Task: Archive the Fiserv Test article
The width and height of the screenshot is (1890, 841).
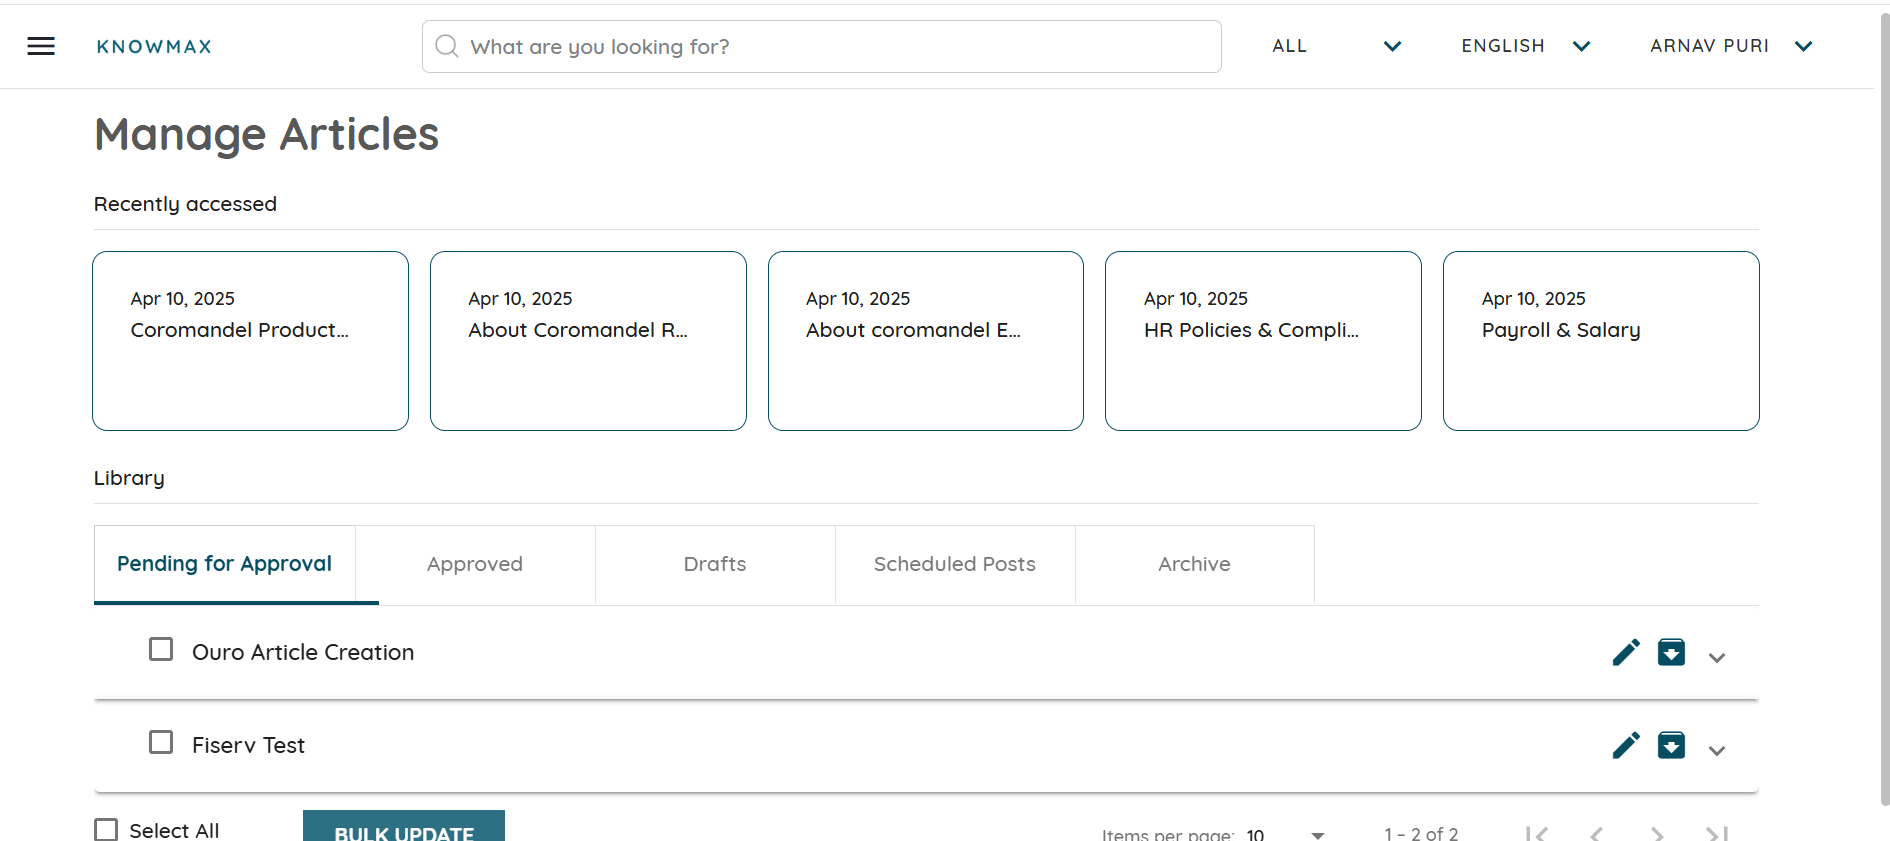Action: (x=1671, y=745)
